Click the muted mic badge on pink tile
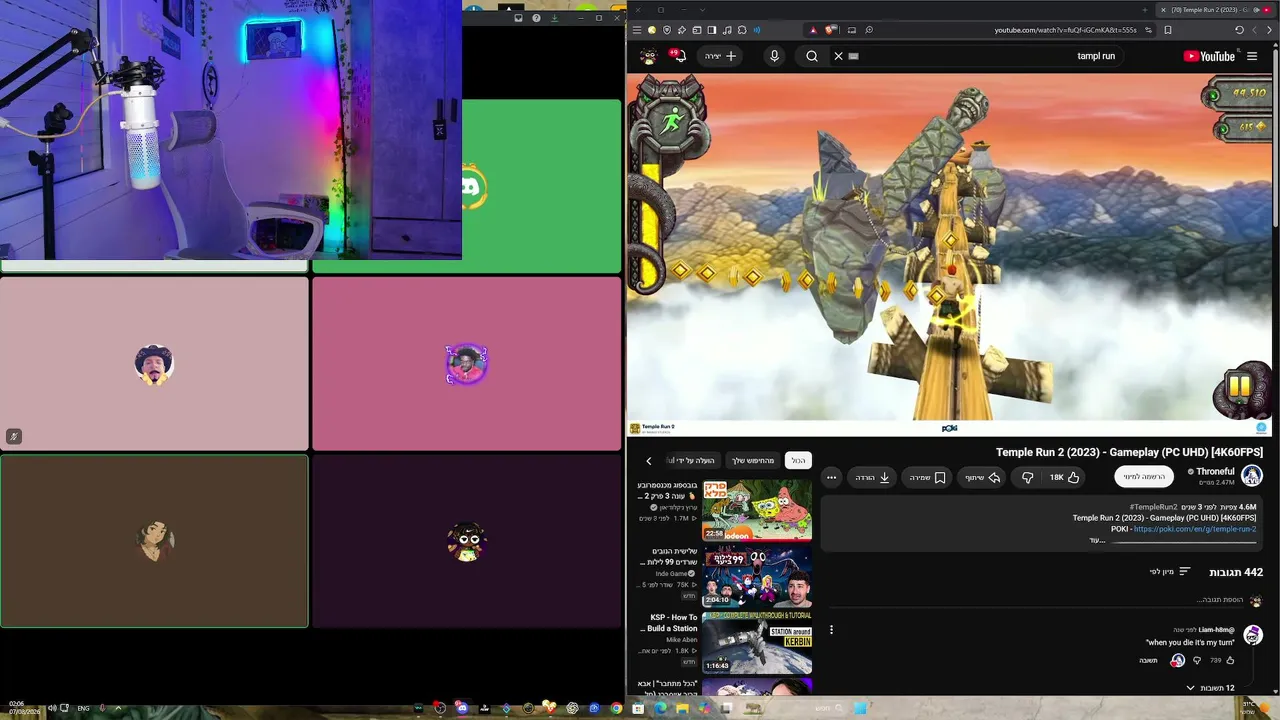 point(14,436)
